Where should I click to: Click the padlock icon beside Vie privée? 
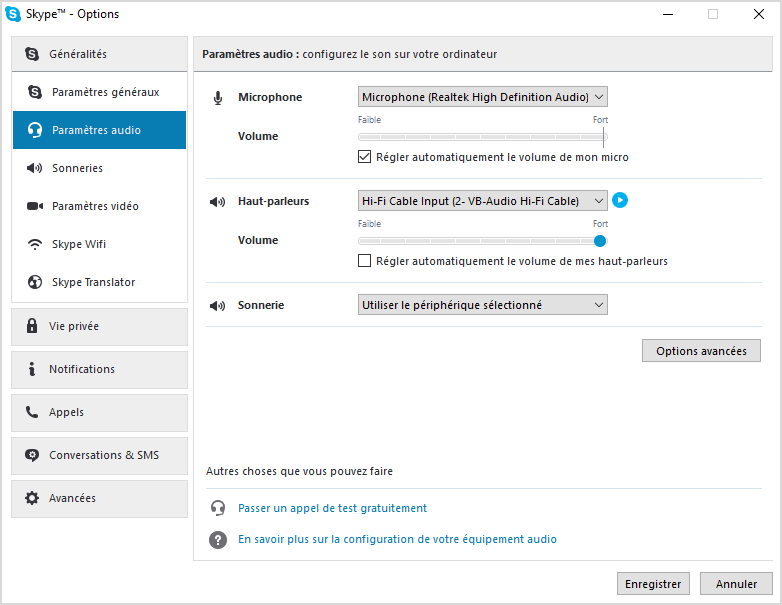click(x=32, y=326)
